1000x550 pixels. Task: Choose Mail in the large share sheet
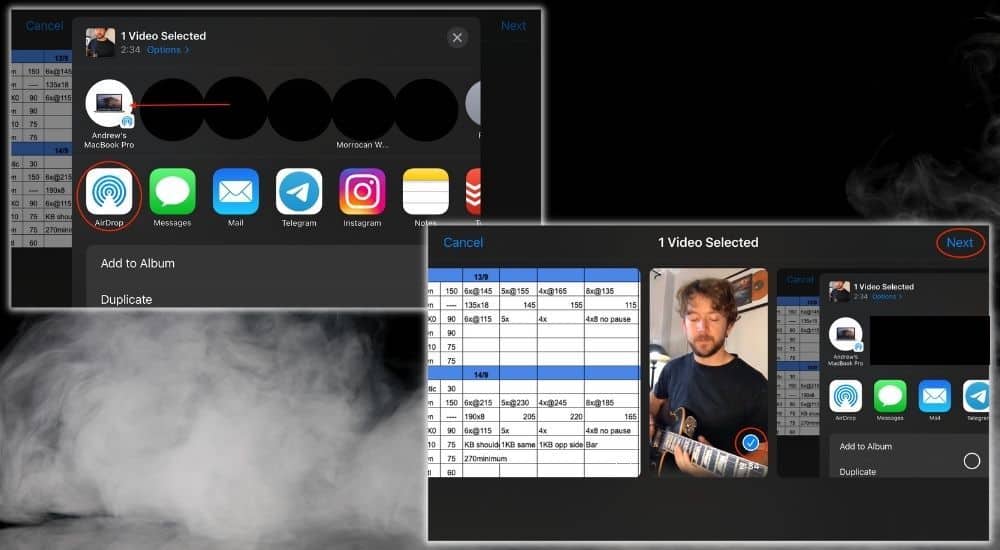[235, 191]
